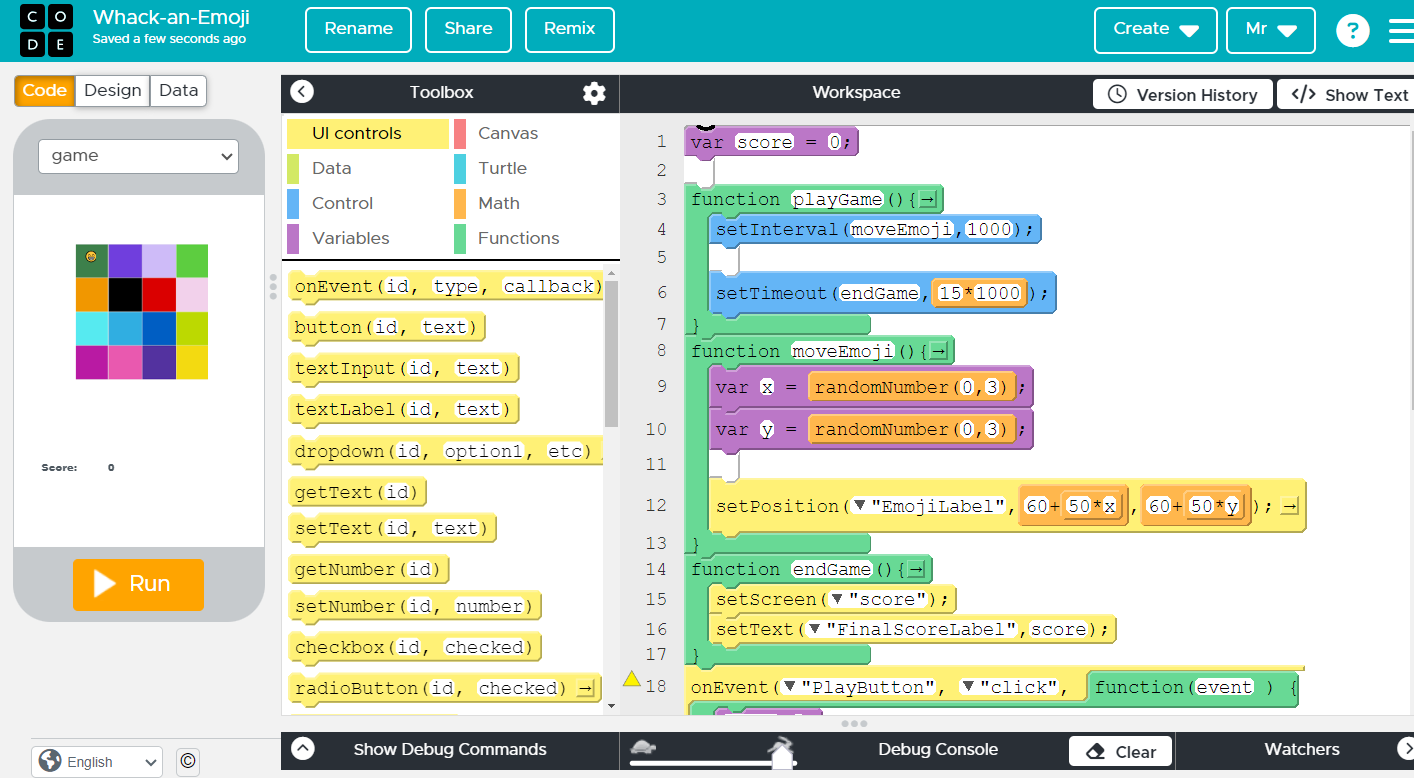Screen dimensions: 1414x778
Task: Click the Watchers panel arrow icon
Action: [1404, 749]
